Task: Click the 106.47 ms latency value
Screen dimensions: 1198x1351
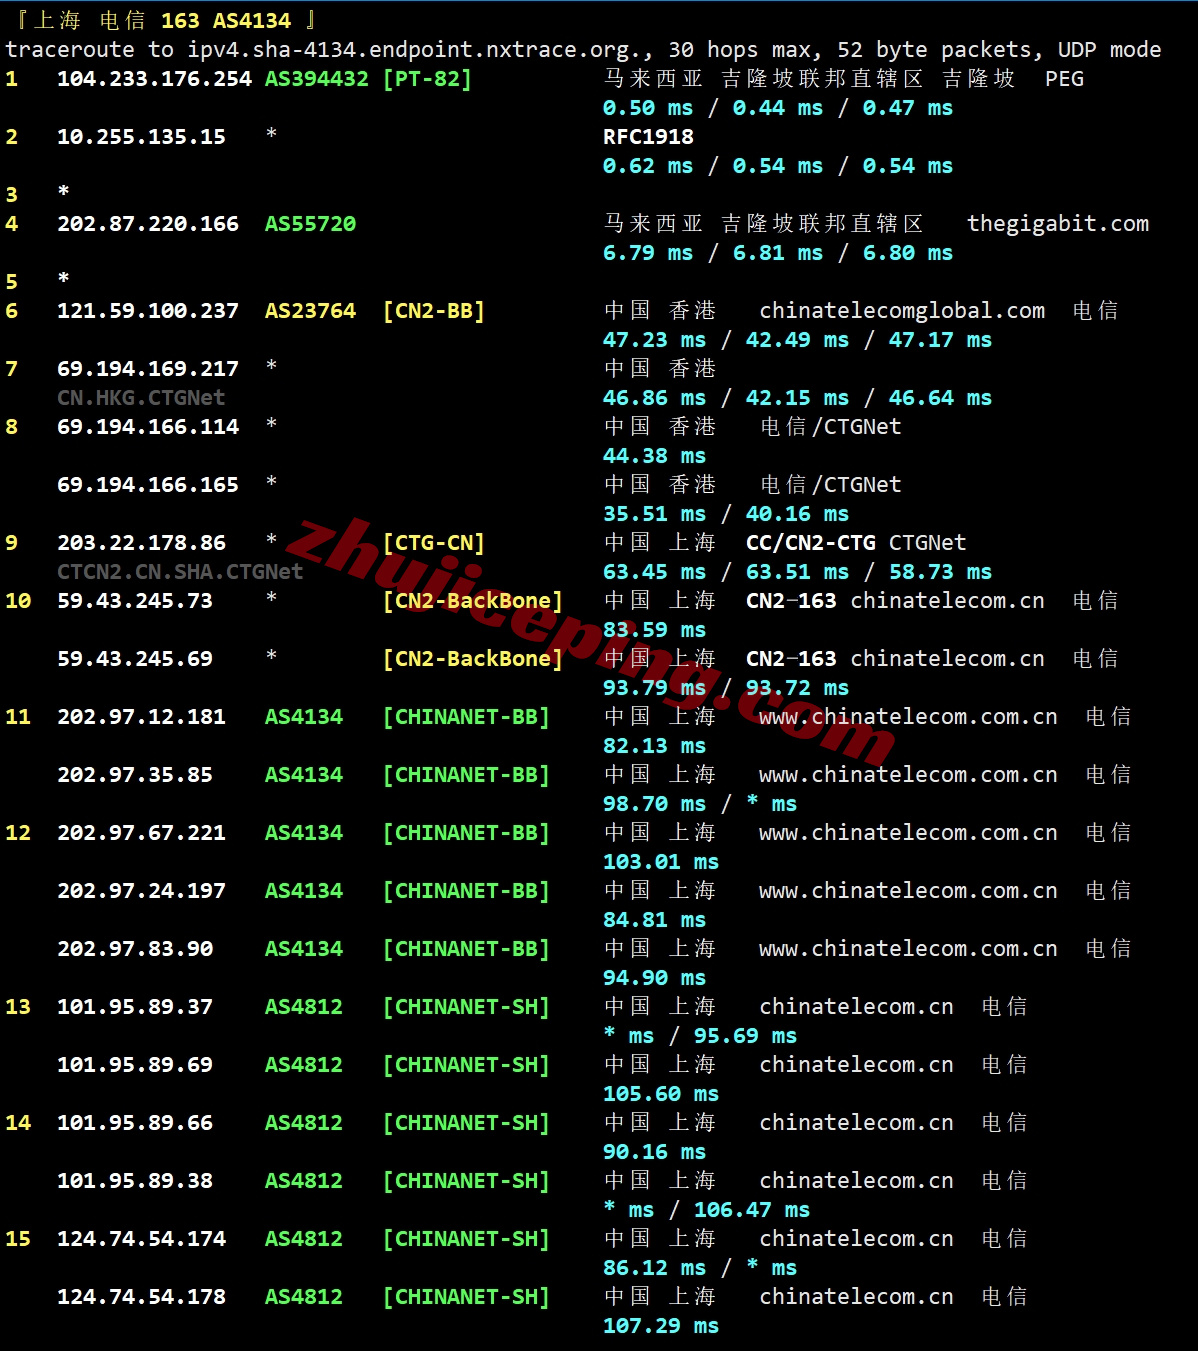Action: point(752,1210)
